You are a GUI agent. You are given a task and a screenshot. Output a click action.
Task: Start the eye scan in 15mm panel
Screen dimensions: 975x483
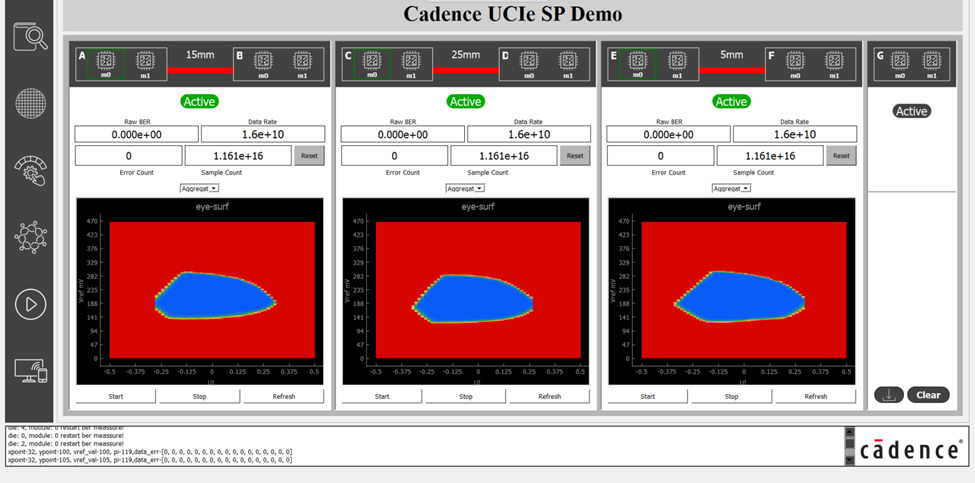[x=116, y=396]
